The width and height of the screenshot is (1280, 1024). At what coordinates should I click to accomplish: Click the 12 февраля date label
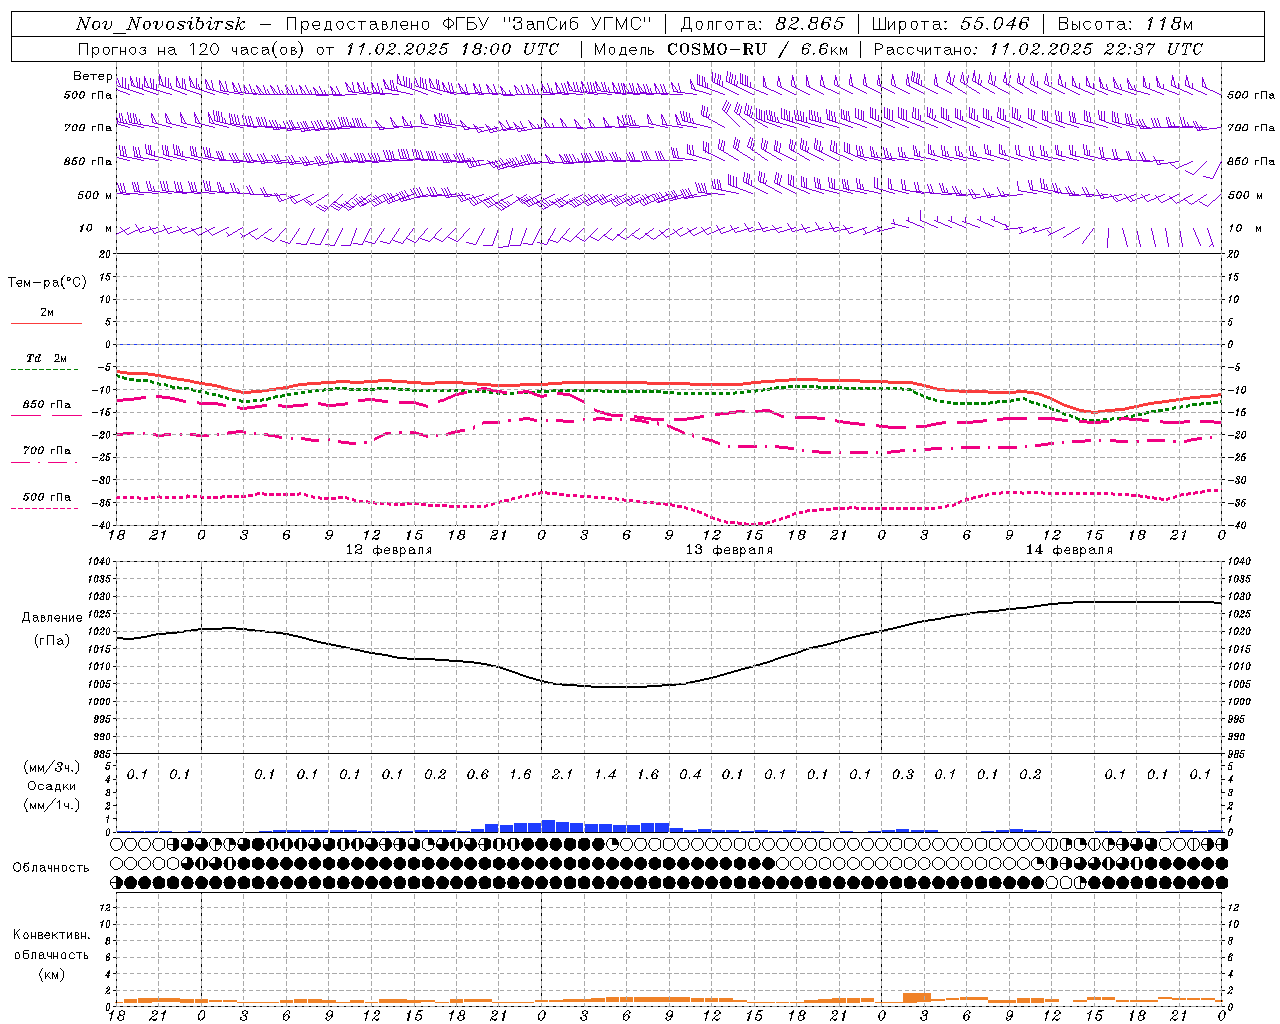[x=389, y=550]
